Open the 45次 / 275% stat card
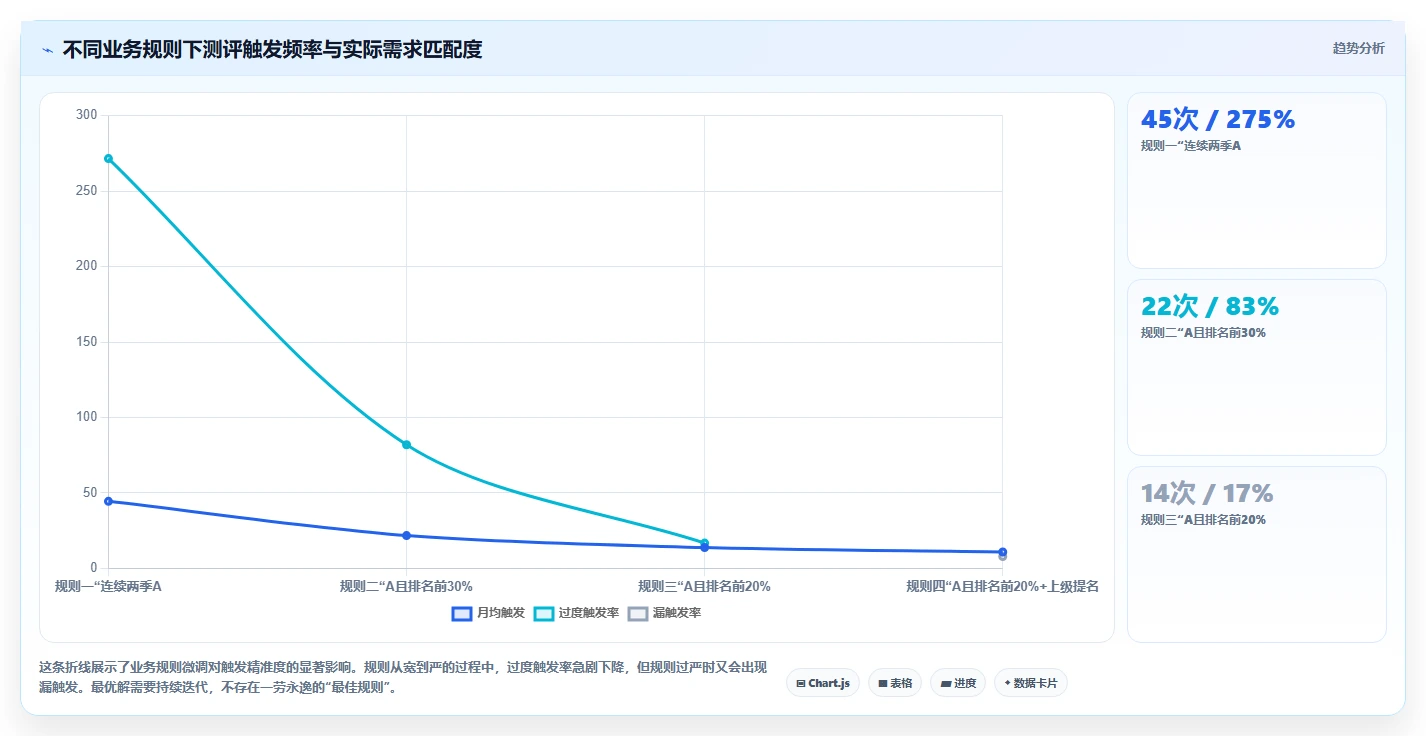 (x=1256, y=181)
